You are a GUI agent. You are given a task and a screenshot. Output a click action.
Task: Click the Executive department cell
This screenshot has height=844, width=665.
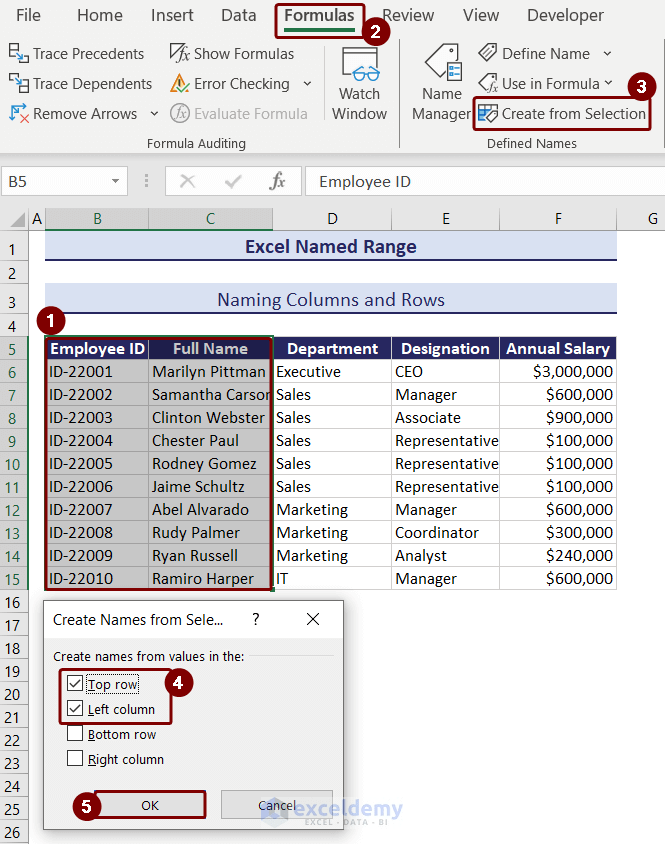click(x=332, y=371)
